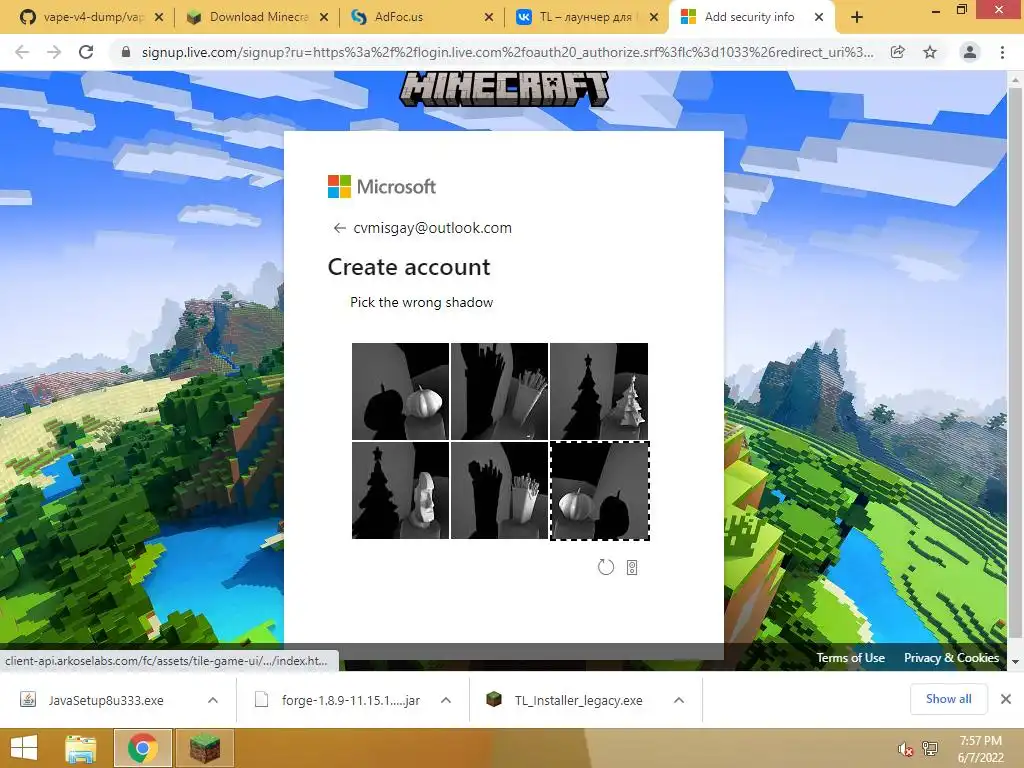Open File Explorer from the taskbar
The width and height of the screenshot is (1024, 768).
(81, 748)
